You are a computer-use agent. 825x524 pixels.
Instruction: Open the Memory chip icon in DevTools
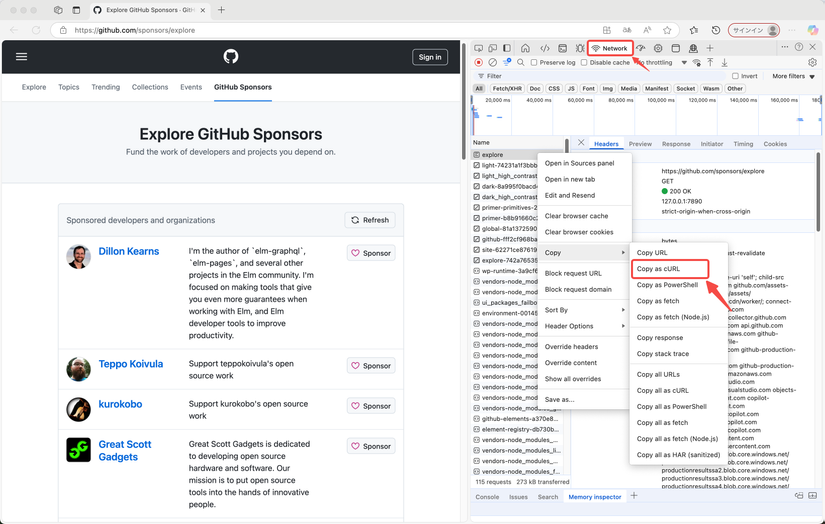click(658, 48)
